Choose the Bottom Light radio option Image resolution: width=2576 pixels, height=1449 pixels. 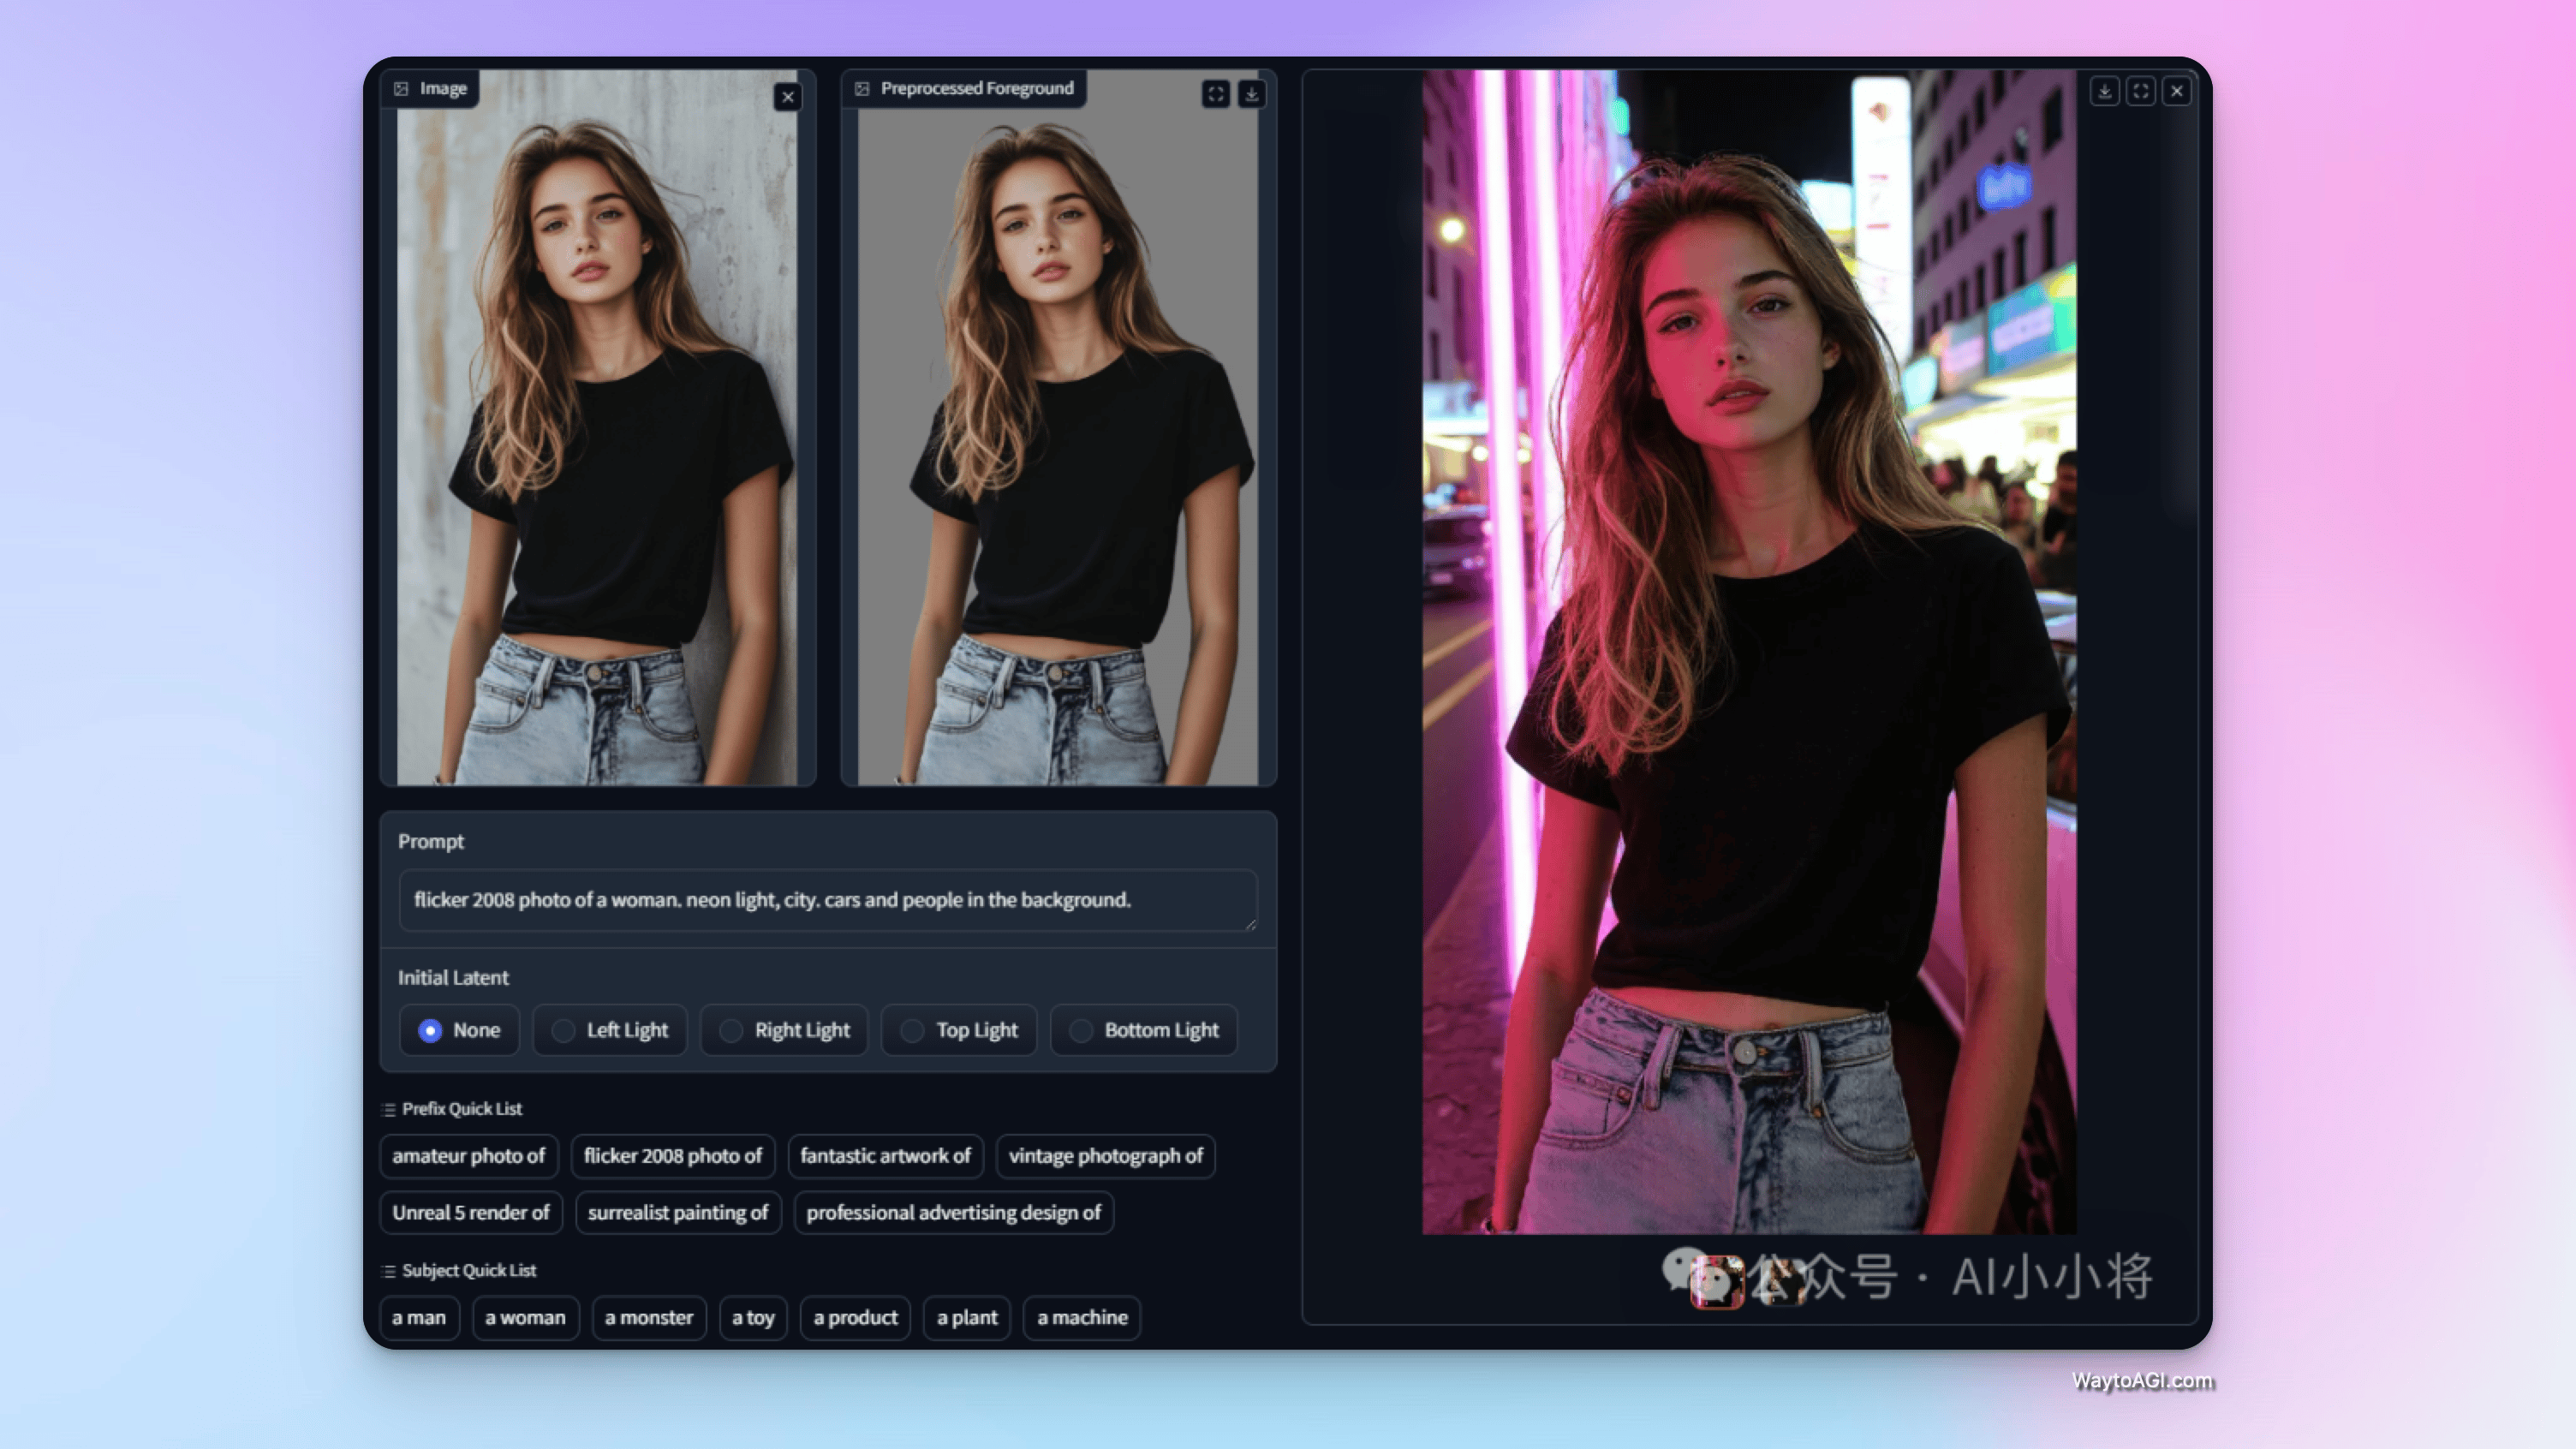tap(1081, 1030)
